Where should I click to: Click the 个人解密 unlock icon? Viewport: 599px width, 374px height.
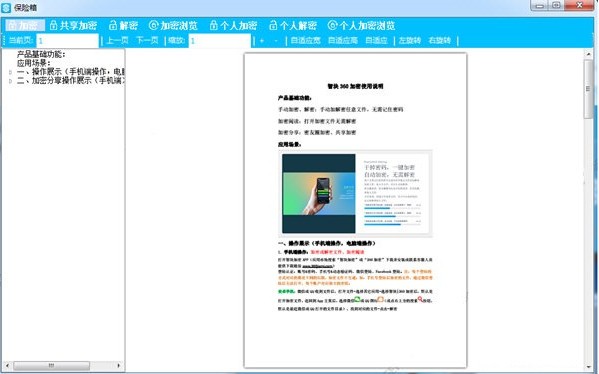point(273,26)
